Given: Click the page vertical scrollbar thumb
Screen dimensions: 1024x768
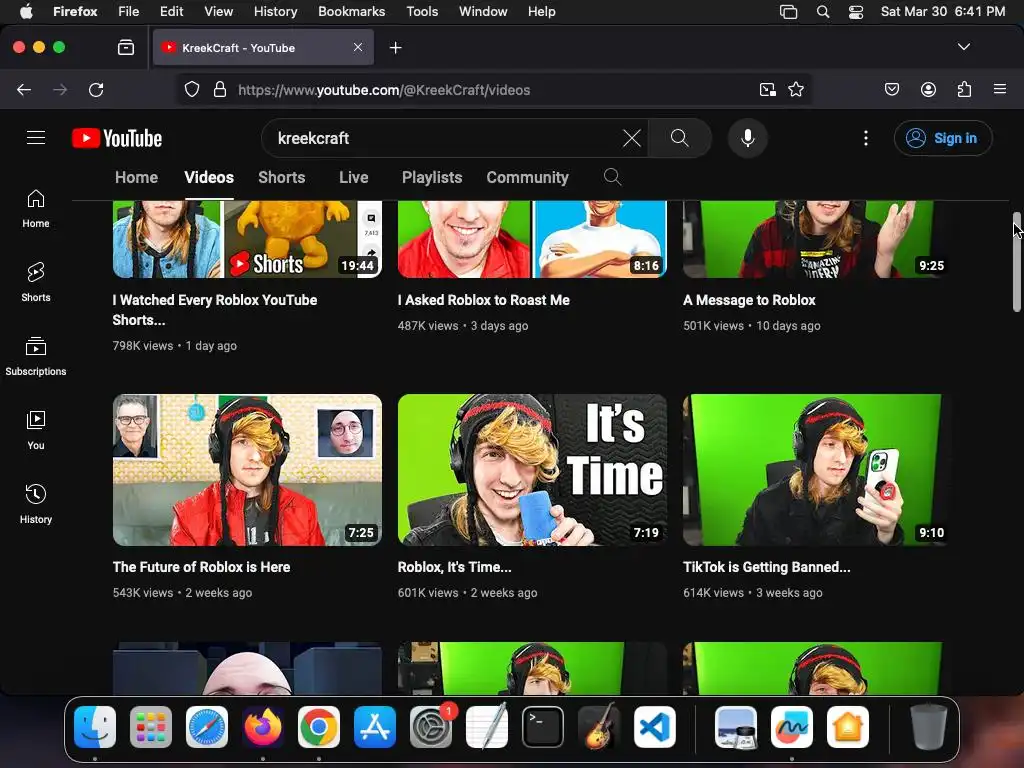Looking at the screenshot, I should (1016, 261).
